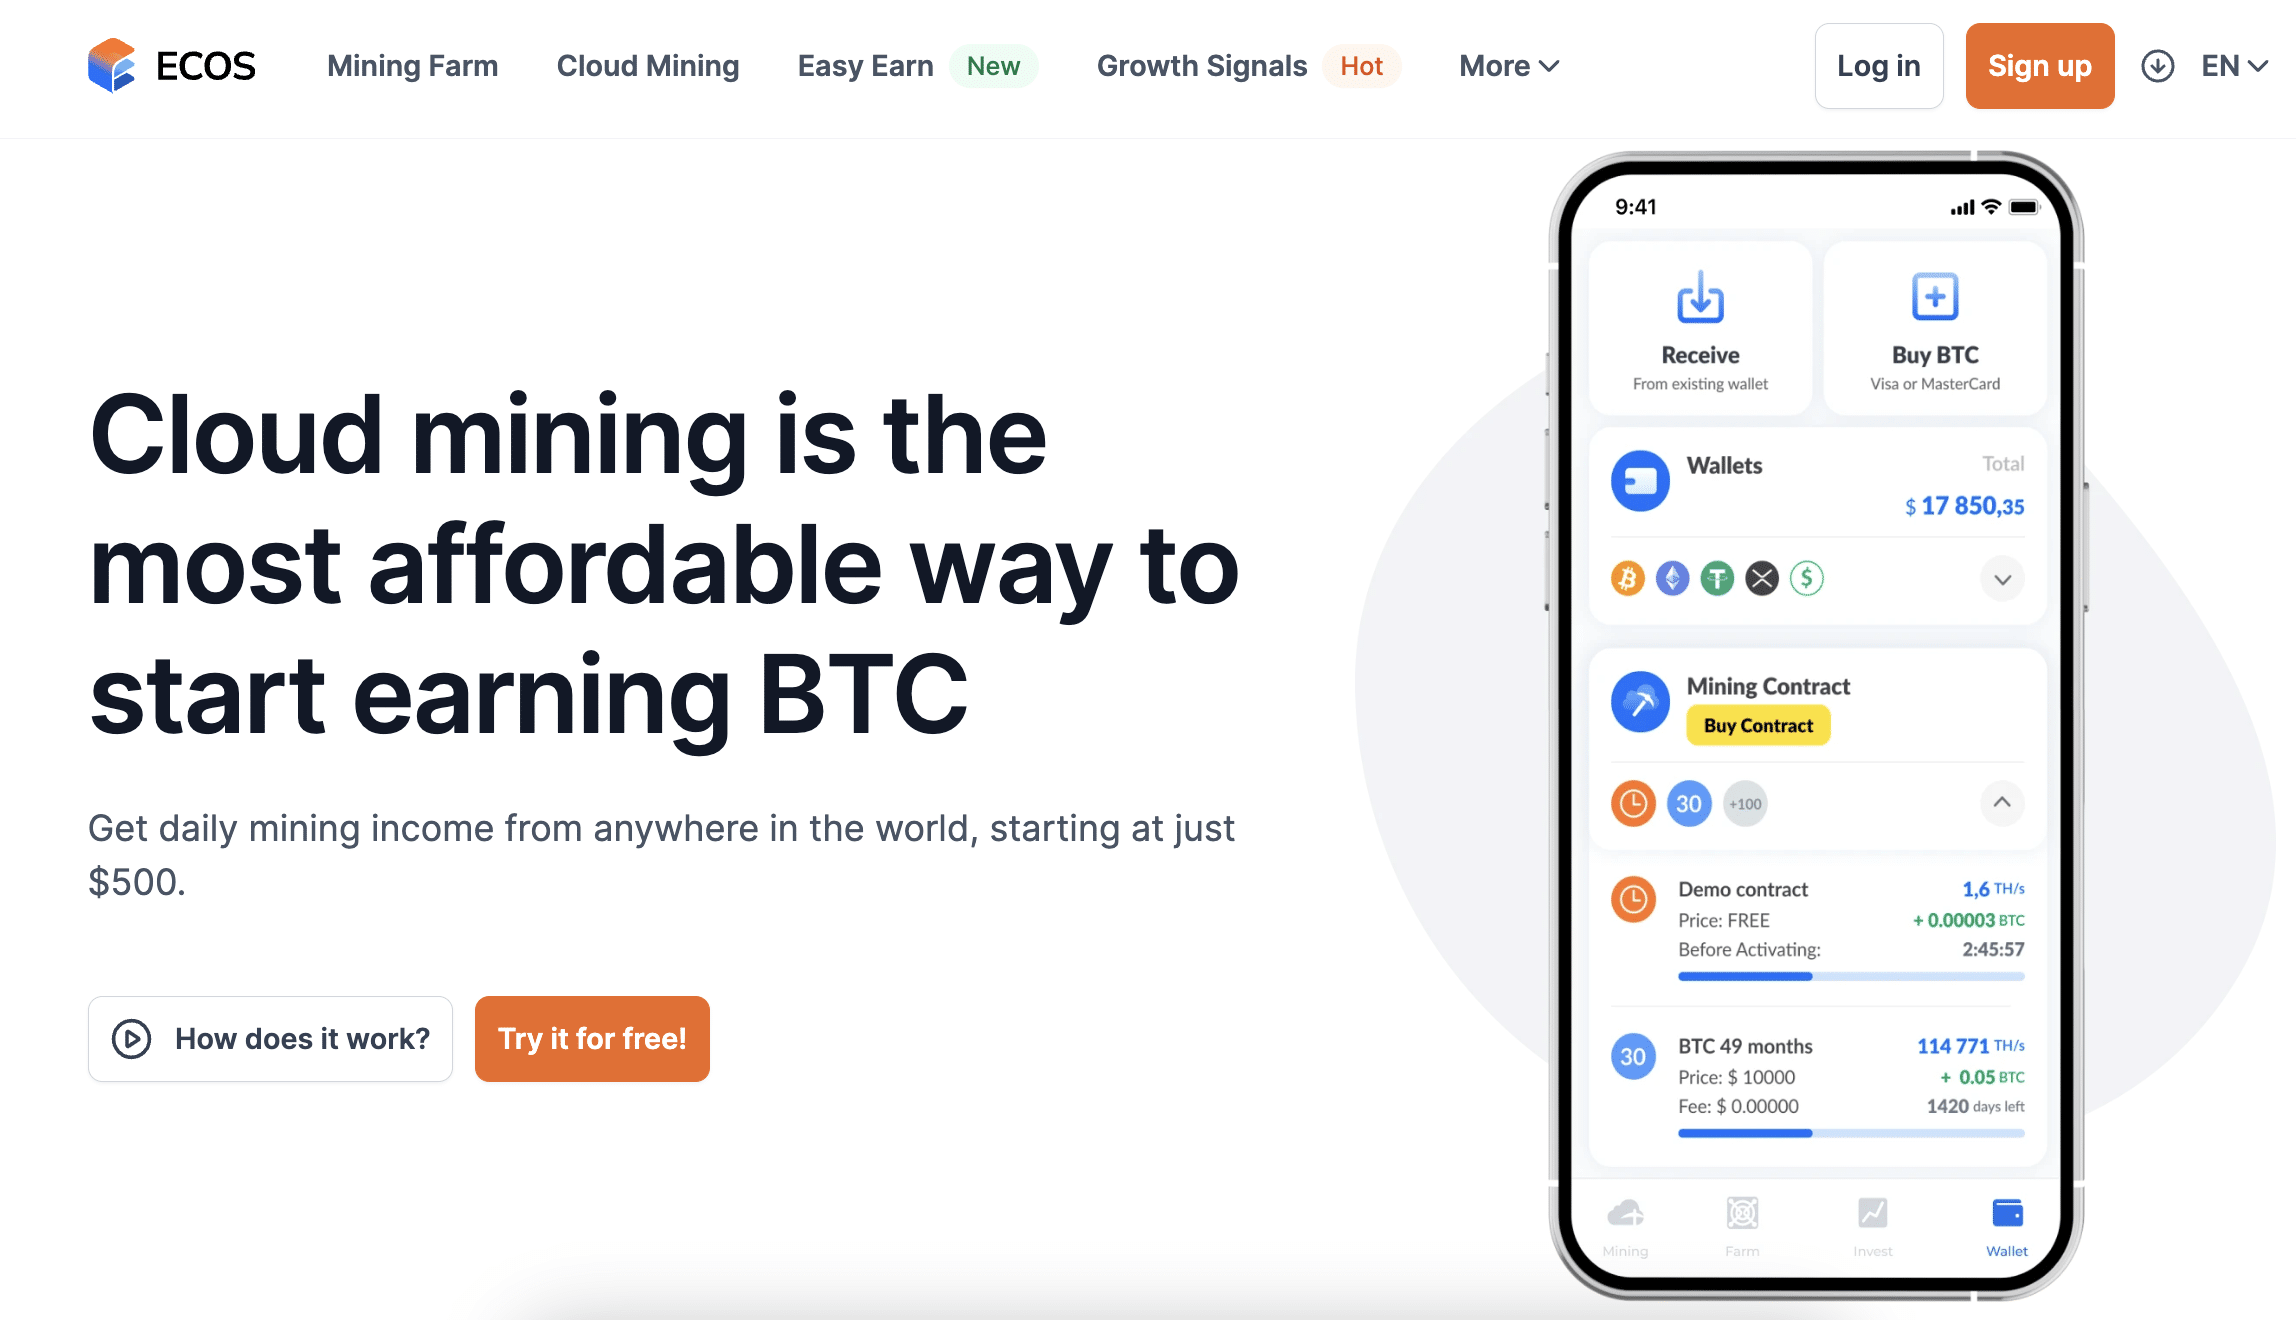Click the Mining pickaxe contract icon
2296x1320 pixels.
click(x=1642, y=703)
